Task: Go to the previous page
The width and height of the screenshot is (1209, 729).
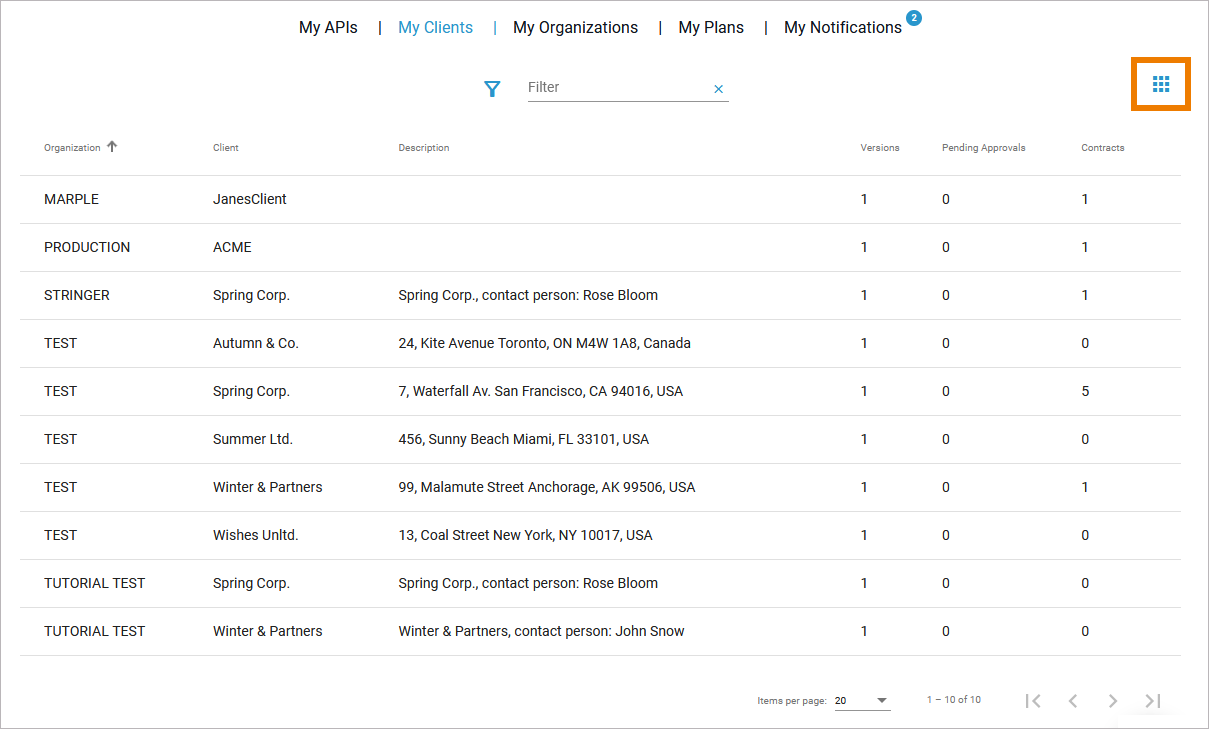Action: 1073,701
